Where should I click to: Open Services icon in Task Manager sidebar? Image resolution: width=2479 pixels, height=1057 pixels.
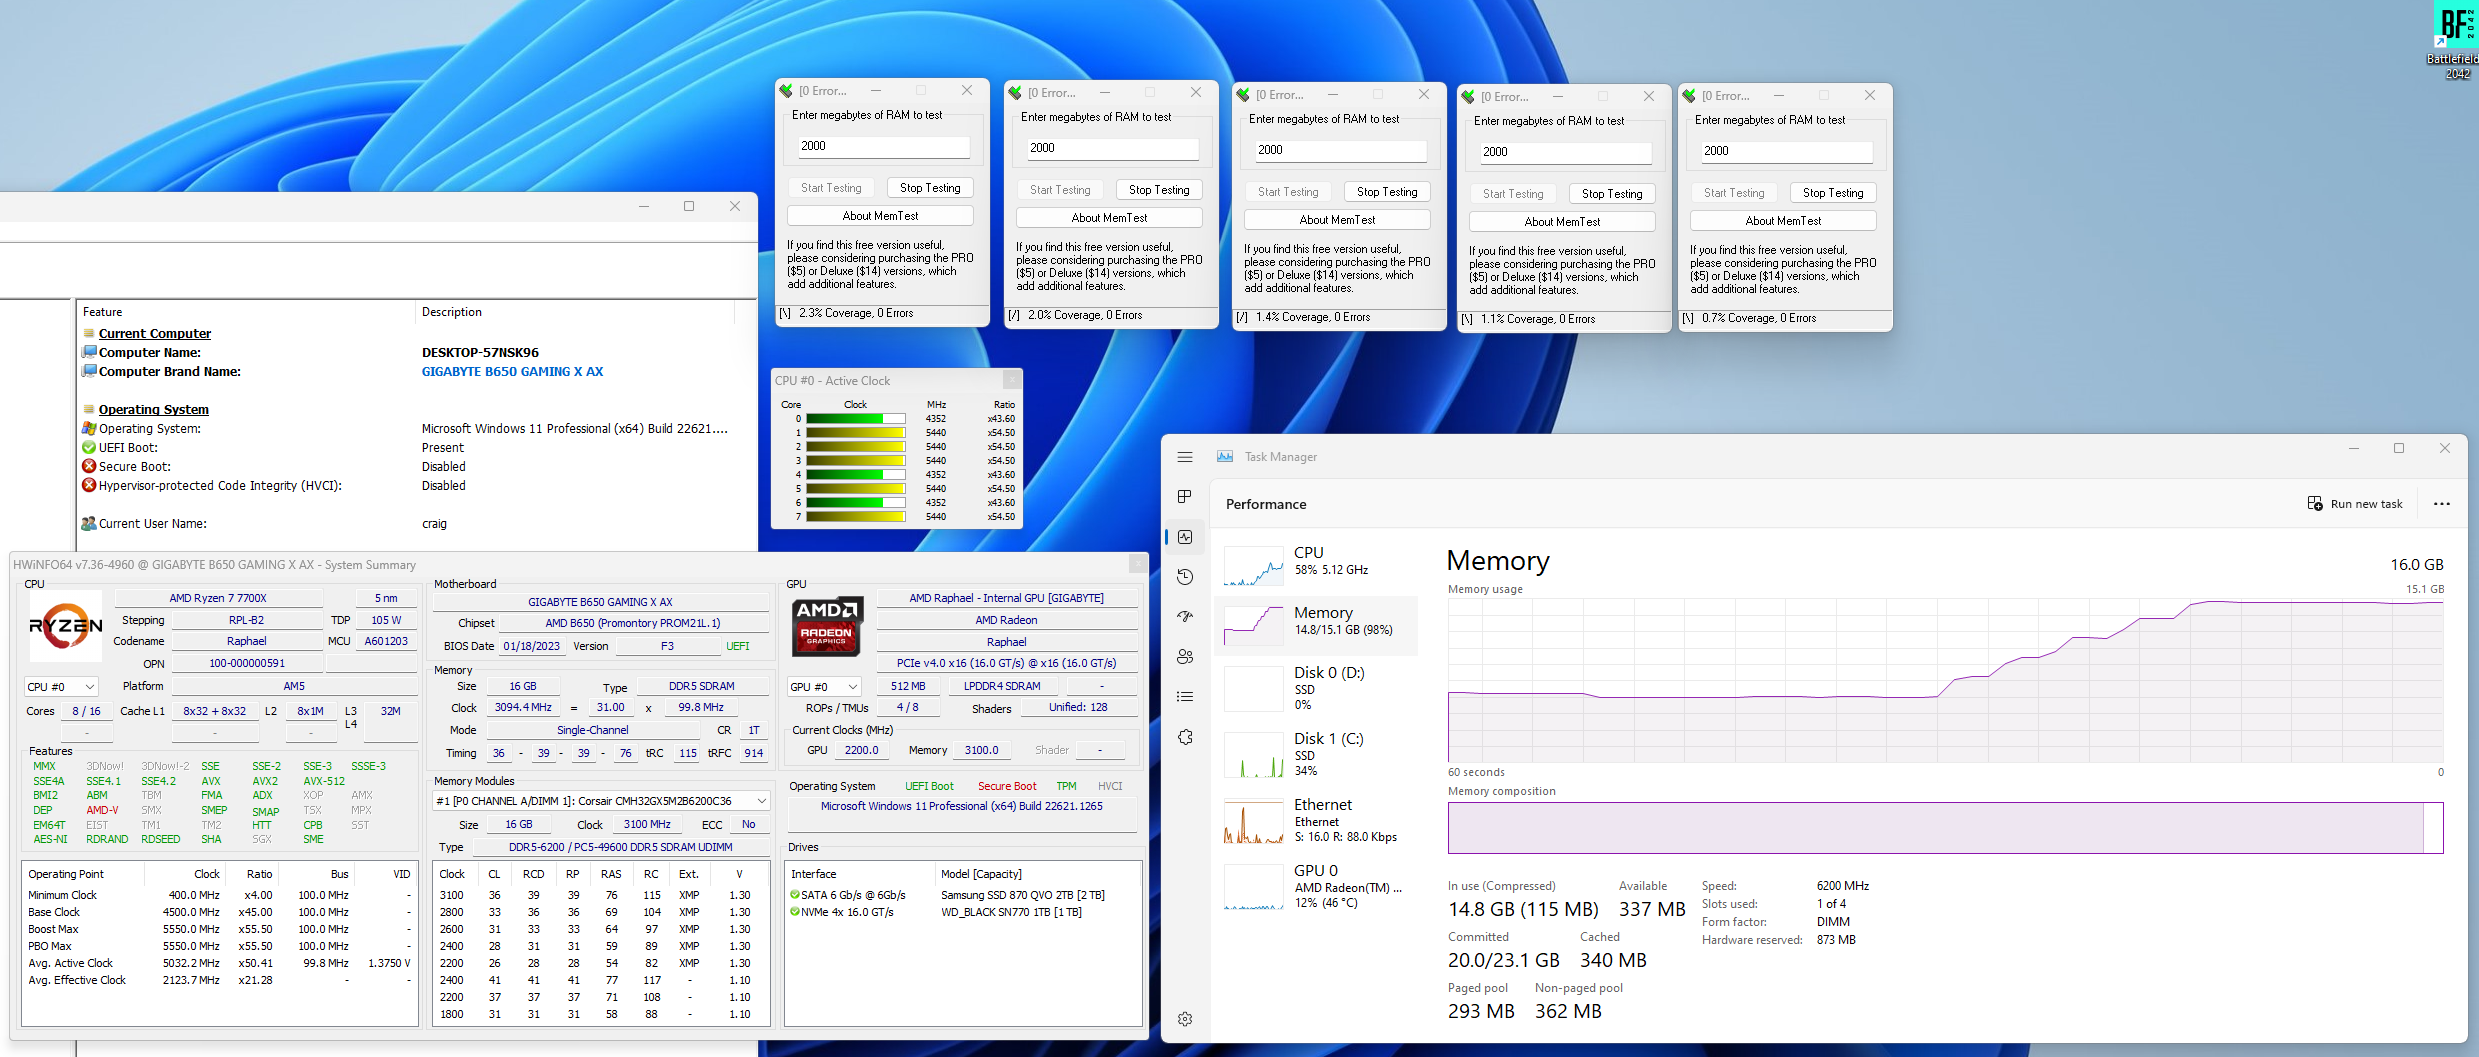pos(1185,737)
